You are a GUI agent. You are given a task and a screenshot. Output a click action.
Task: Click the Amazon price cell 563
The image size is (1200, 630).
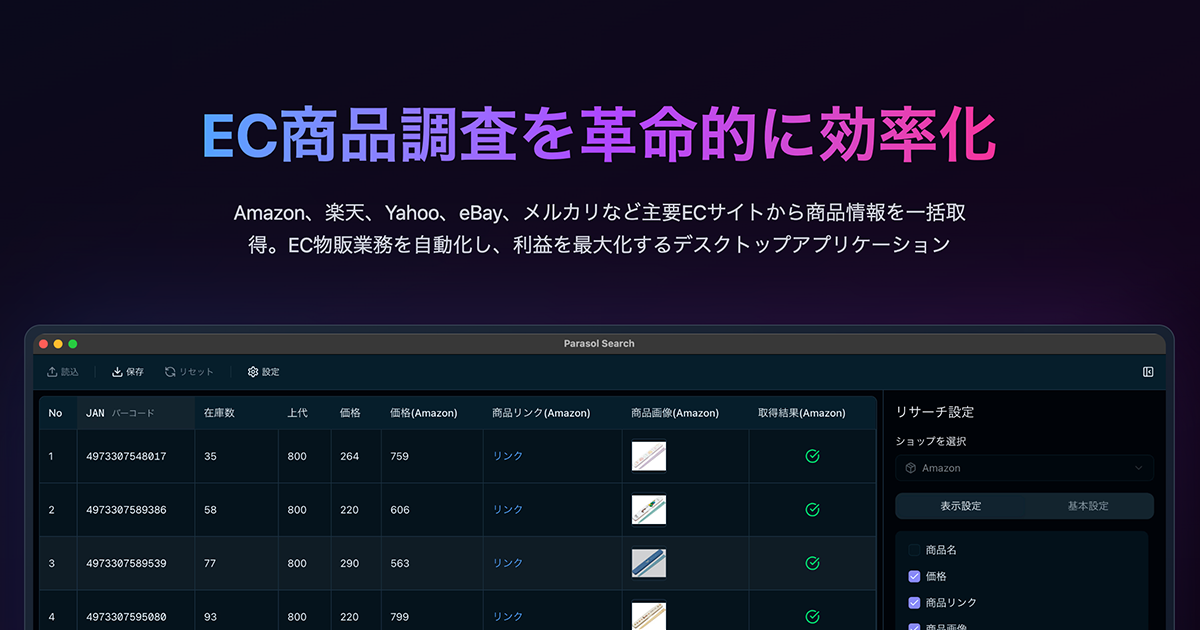432,563
